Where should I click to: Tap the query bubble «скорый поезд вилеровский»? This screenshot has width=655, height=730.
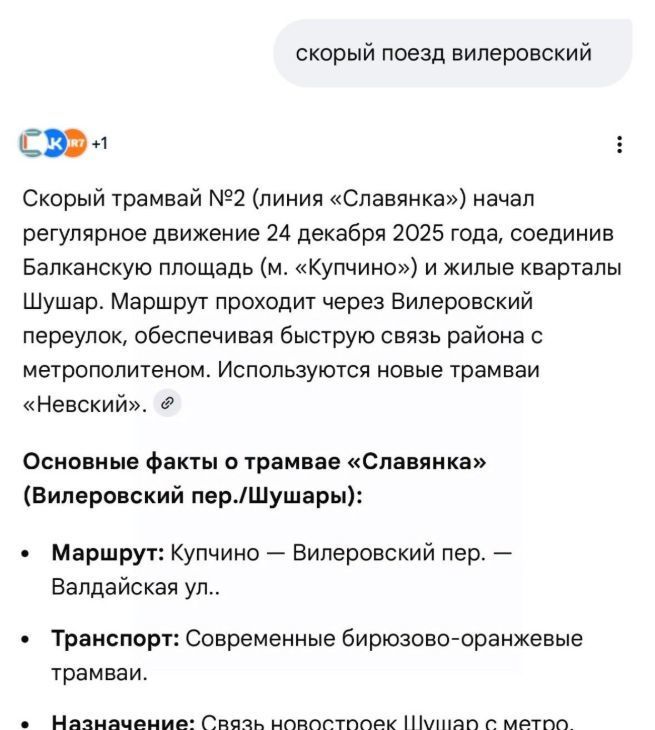tap(452, 53)
